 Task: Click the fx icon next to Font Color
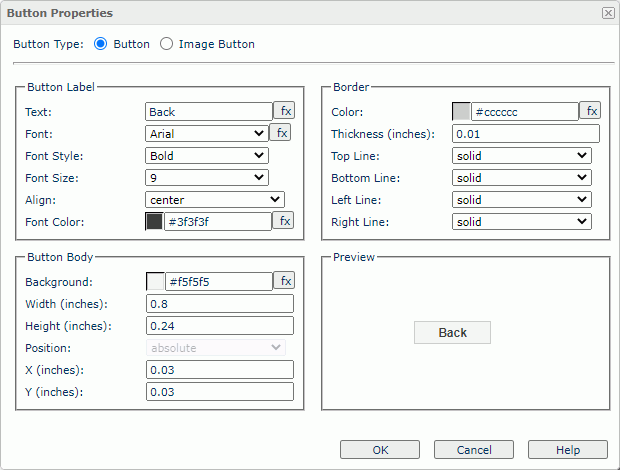click(285, 221)
